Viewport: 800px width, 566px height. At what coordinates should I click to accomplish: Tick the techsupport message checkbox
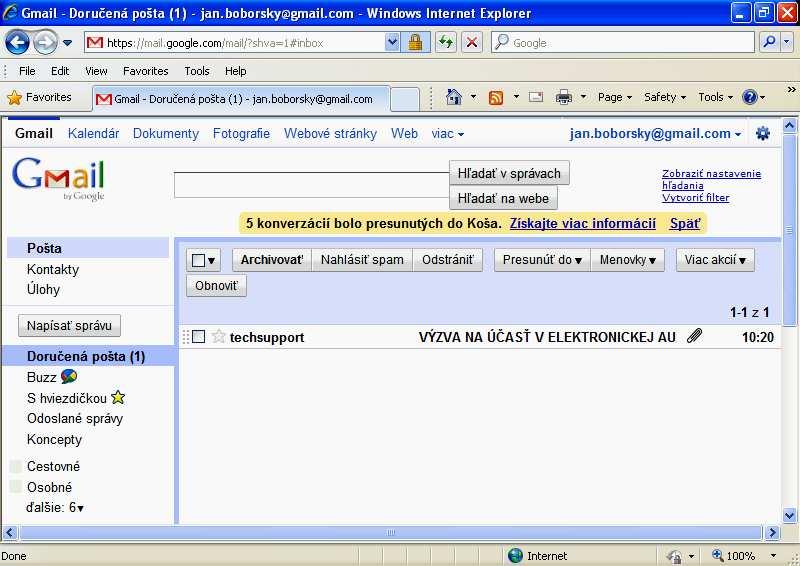tap(198, 337)
